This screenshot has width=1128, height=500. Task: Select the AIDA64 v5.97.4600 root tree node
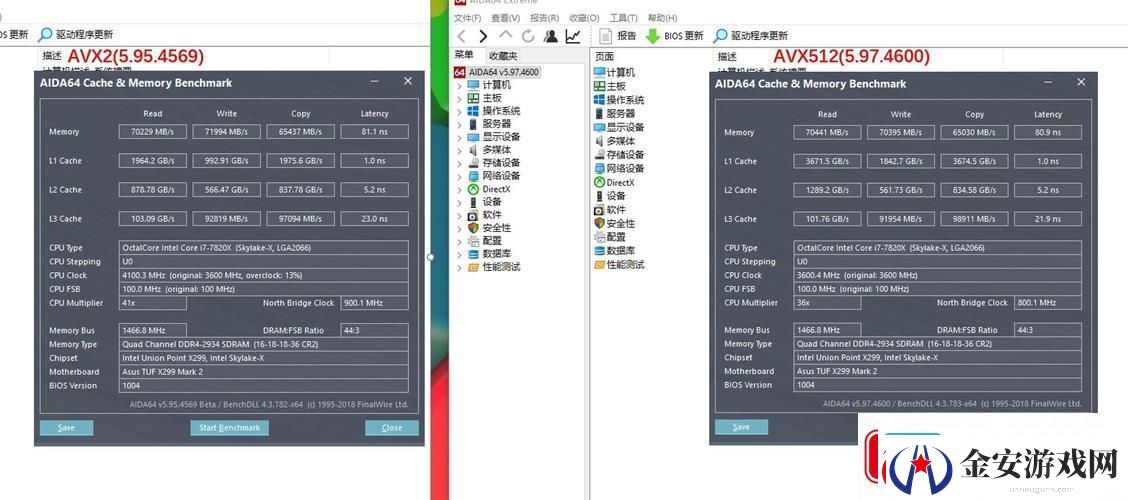[496, 72]
